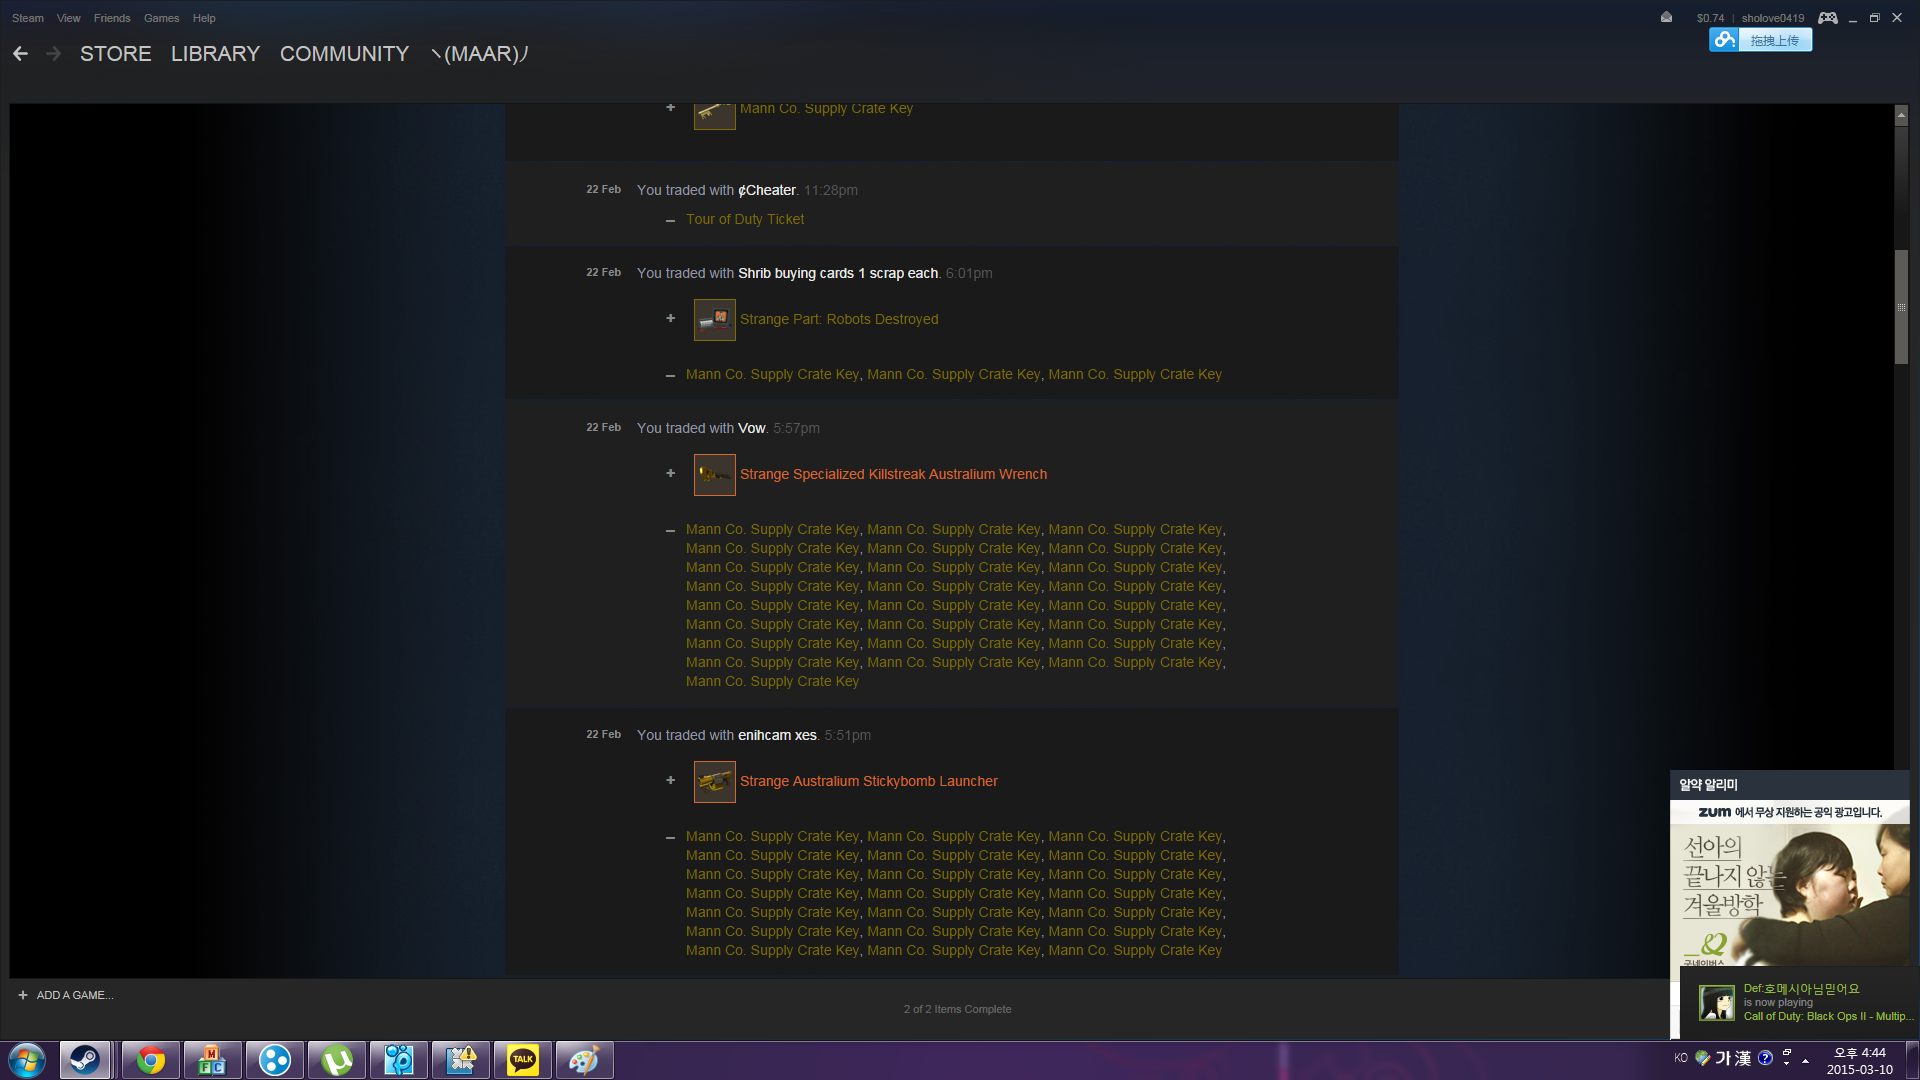Screen dimensions: 1920x1080
Task: Open uTorrent from the taskbar
Action: point(337,1060)
